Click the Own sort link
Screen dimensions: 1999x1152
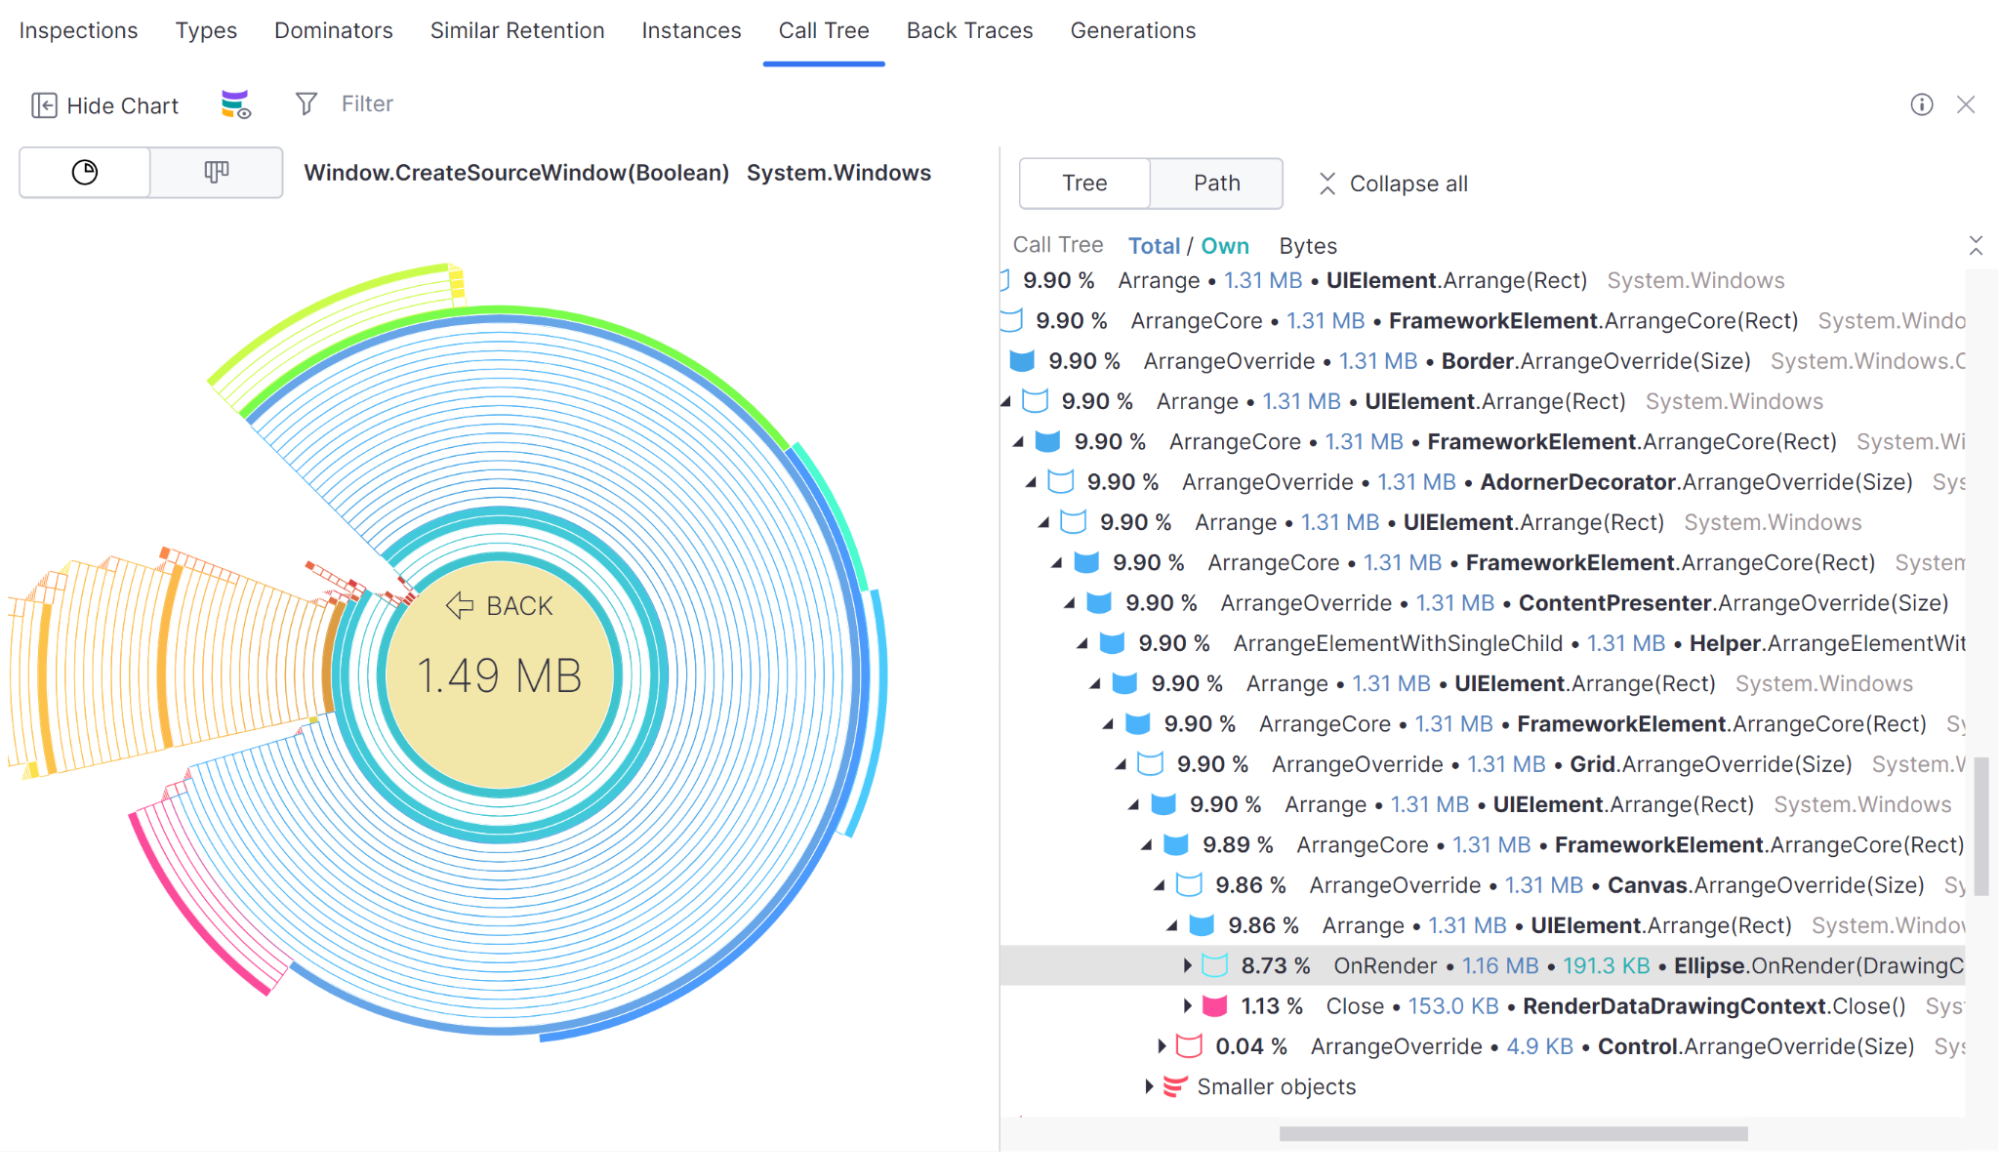coord(1224,246)
